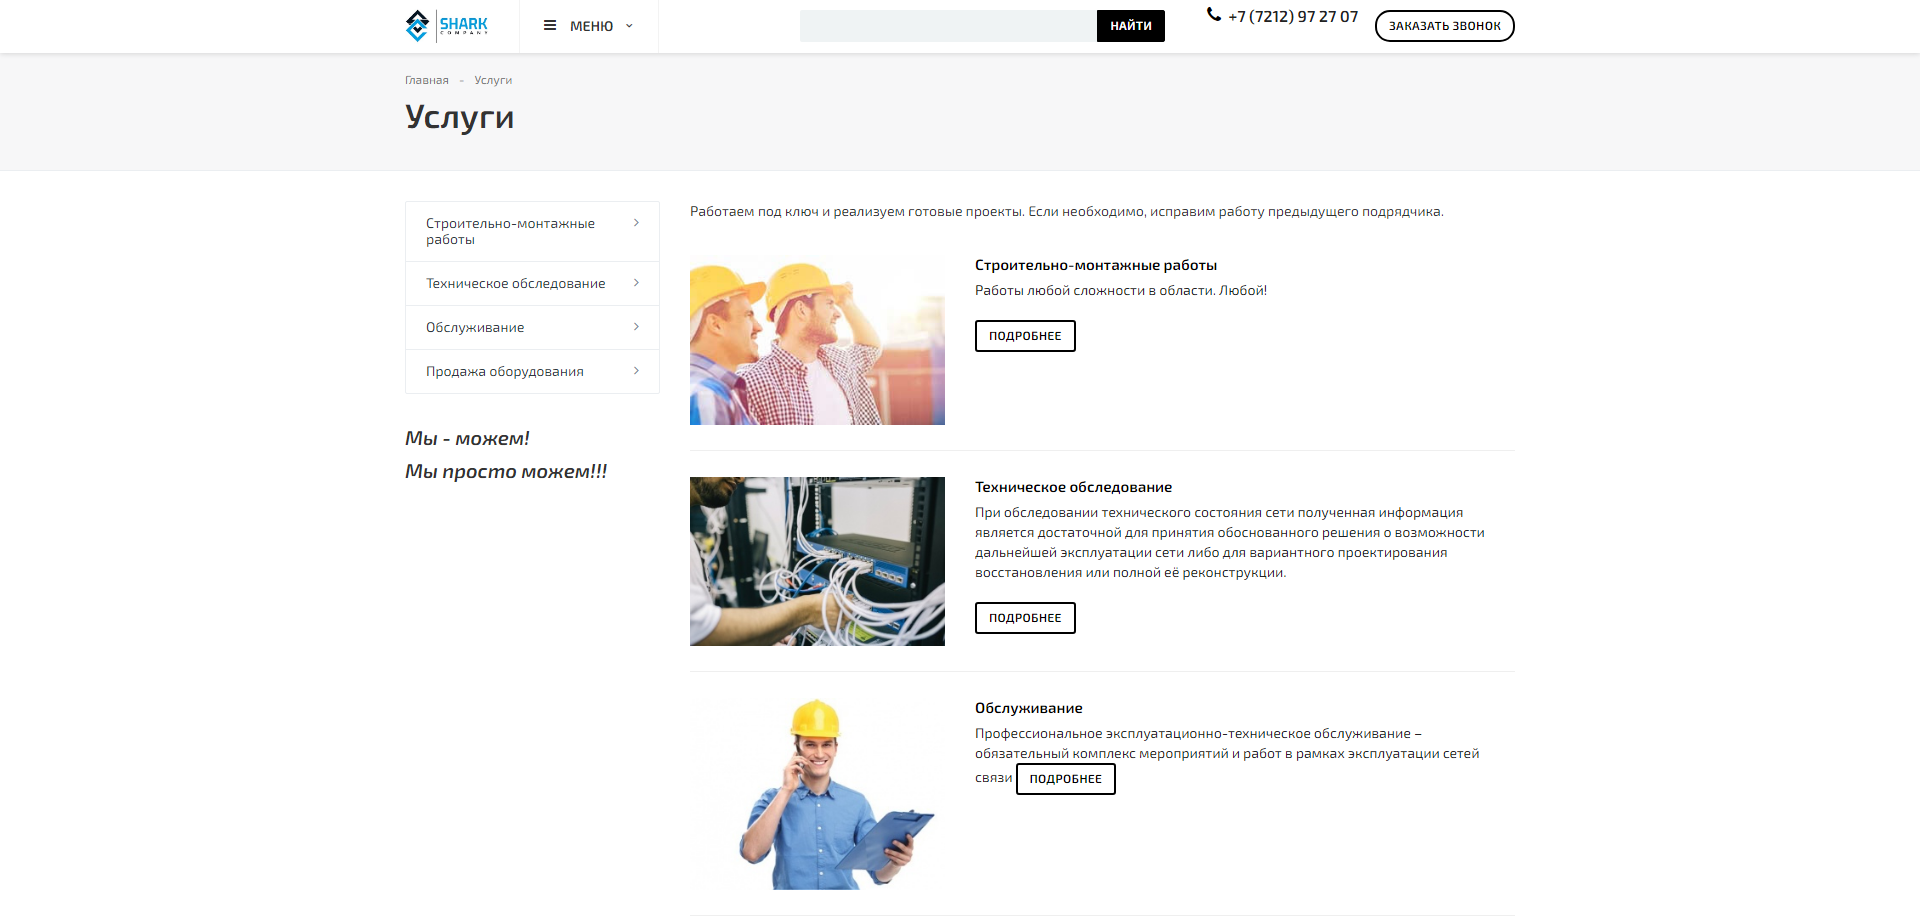The image size is (1920, 920).
Task: Click the text Мы просто можем!!!
Action: (x=506, y=471)
